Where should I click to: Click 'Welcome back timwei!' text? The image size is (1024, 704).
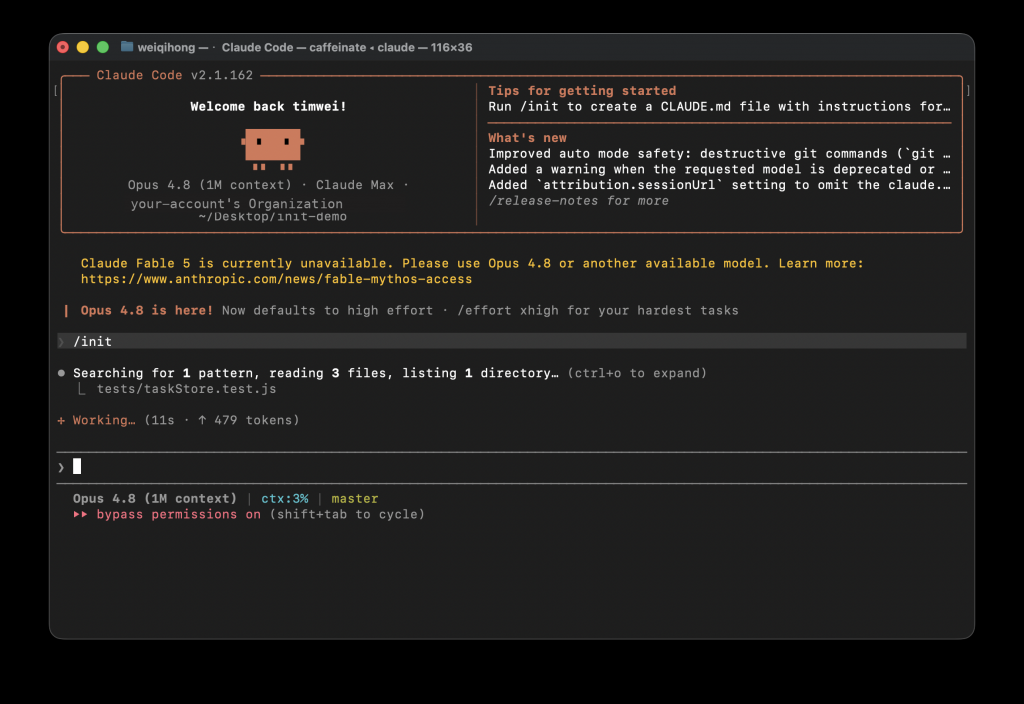pyautogui.click(x=268, y=106)
